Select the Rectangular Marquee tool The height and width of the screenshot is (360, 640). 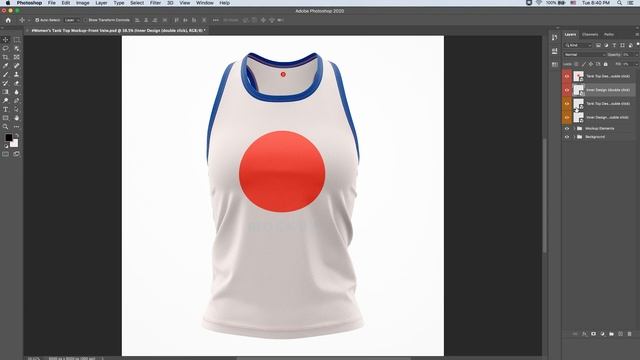[16, 40]
